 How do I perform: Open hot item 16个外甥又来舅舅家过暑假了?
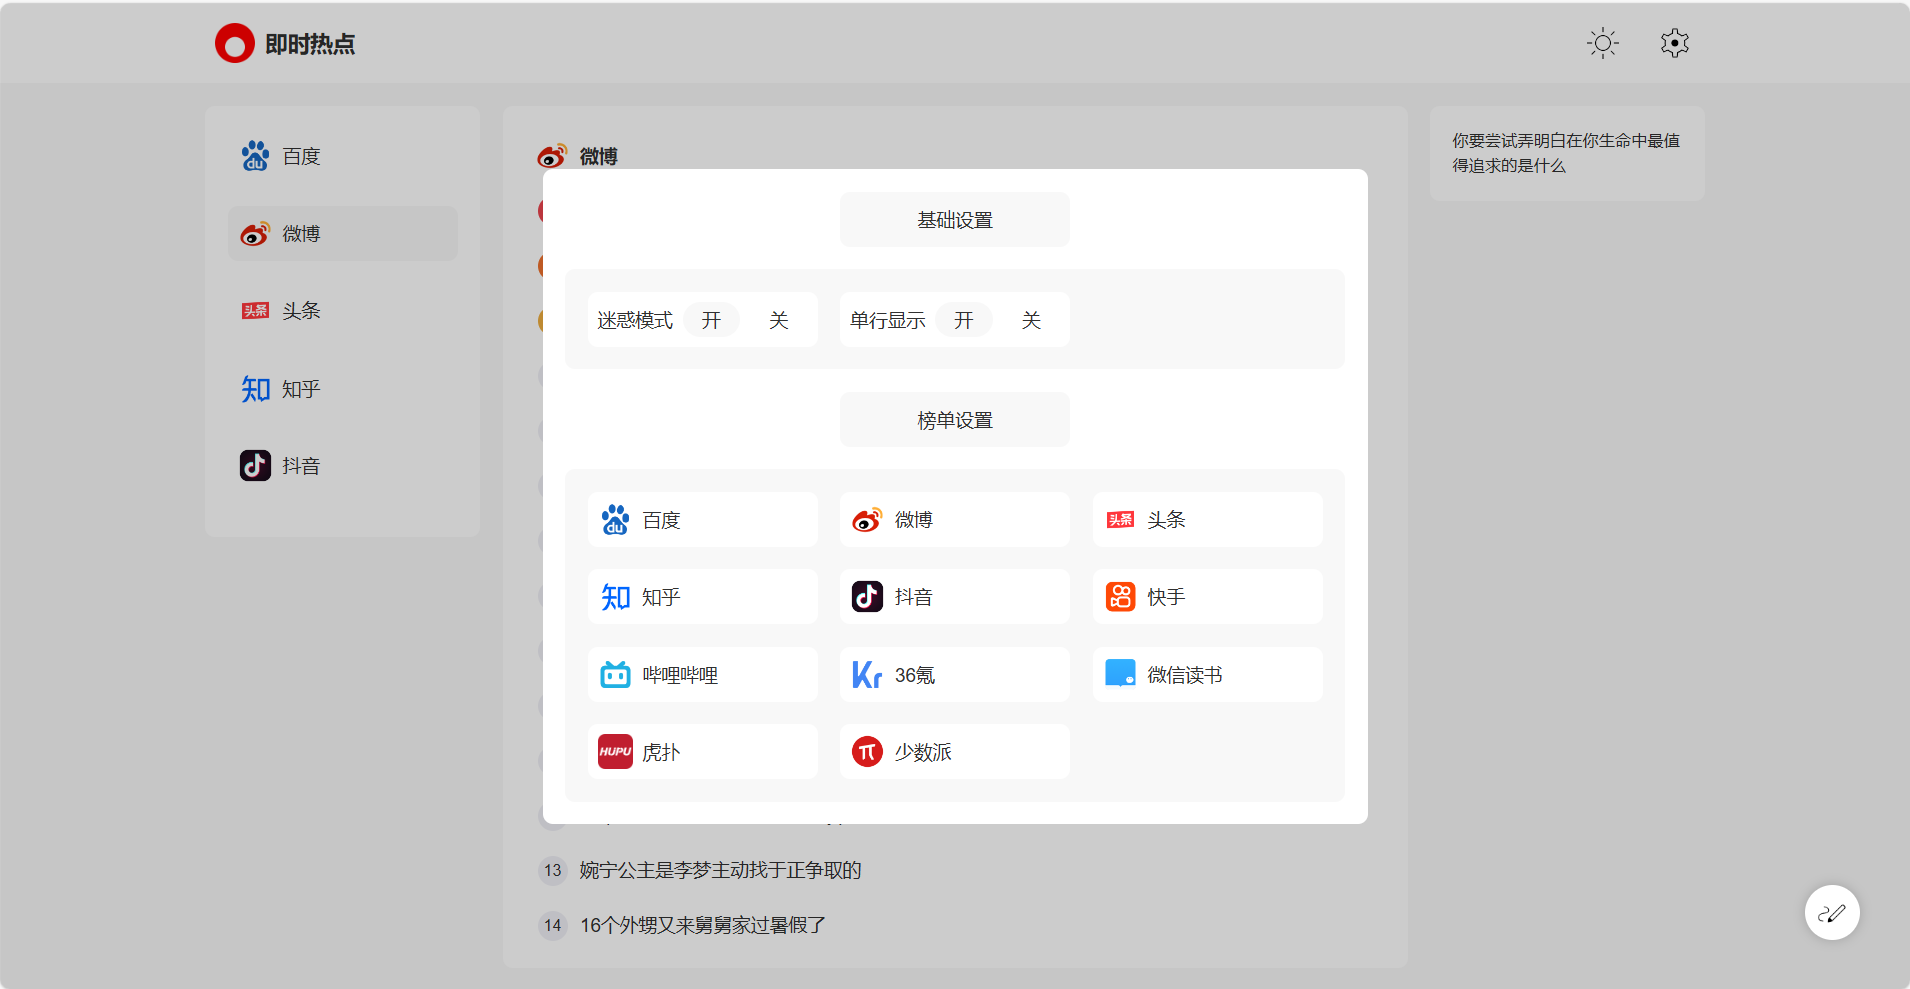pos(702,925)
